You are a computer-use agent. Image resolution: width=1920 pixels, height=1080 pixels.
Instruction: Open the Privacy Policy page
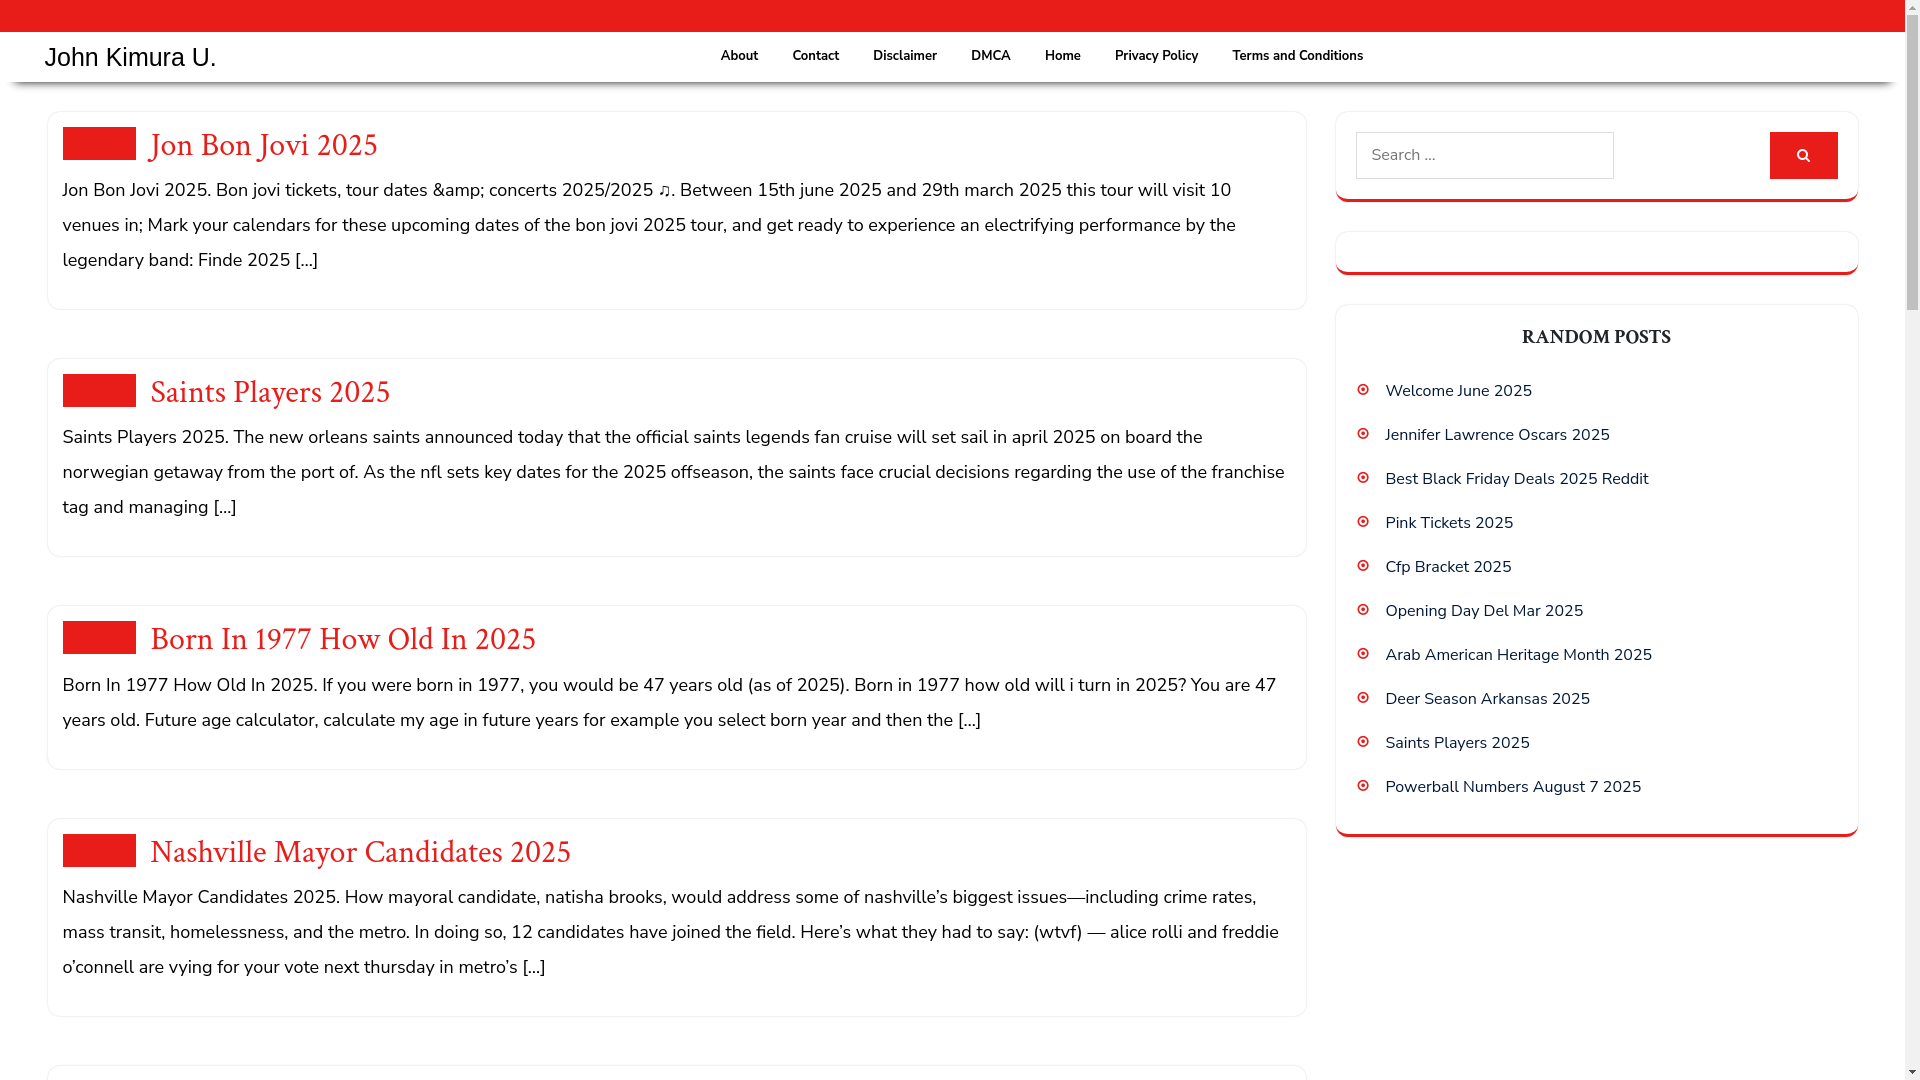click(x=1156, y=56)
